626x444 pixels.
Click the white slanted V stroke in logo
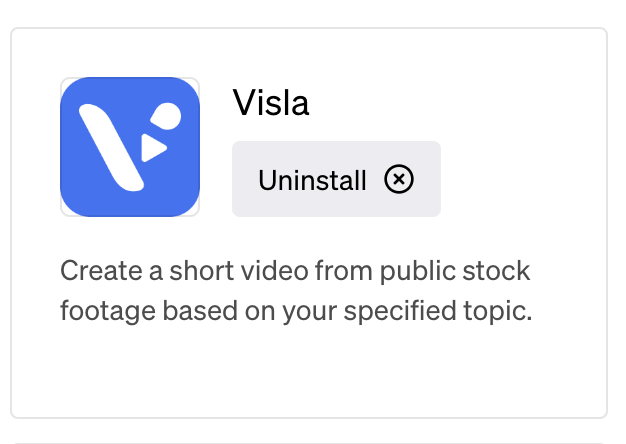coord(111,148)
